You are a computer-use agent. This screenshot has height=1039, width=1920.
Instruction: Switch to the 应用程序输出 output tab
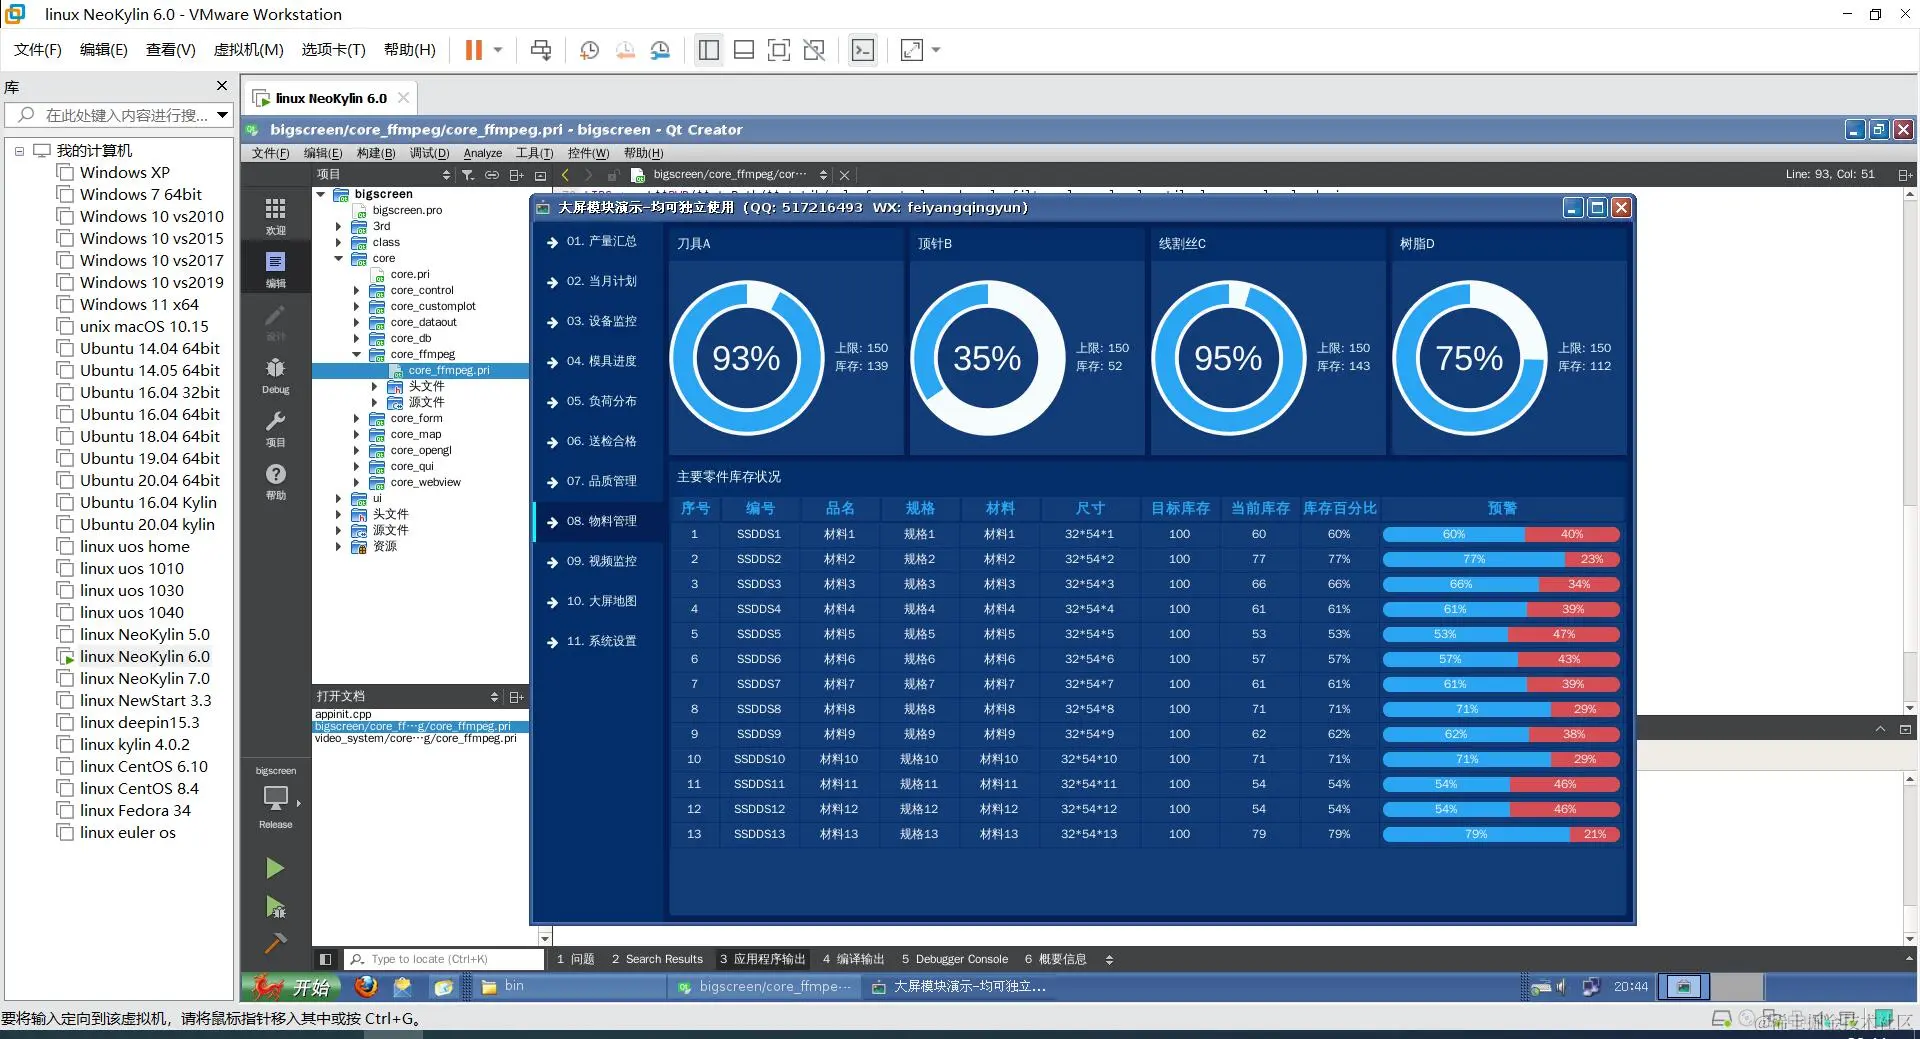pyautogui.click(x=762, y=959)
